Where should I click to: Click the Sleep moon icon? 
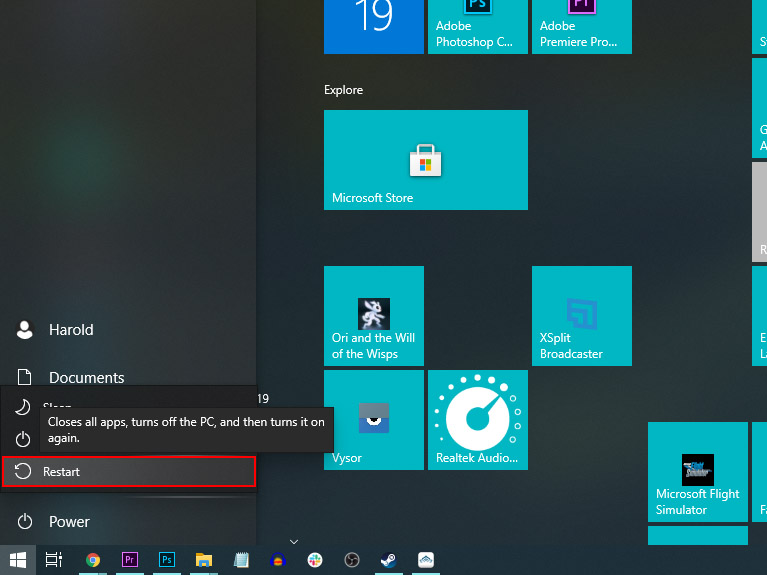tap(23, 407)
